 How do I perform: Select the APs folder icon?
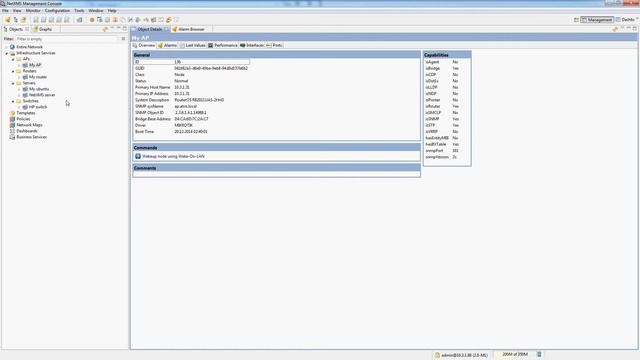click(x=19, y=59)
